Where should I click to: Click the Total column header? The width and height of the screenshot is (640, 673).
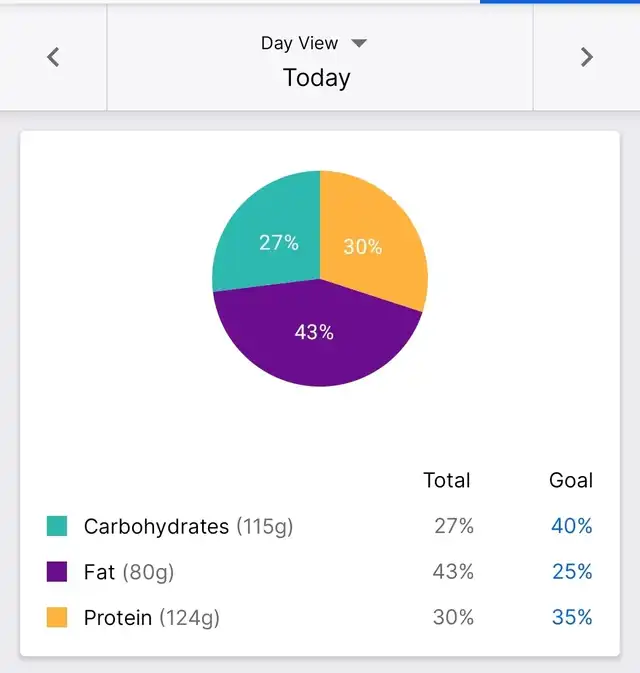tap(447, 481)
